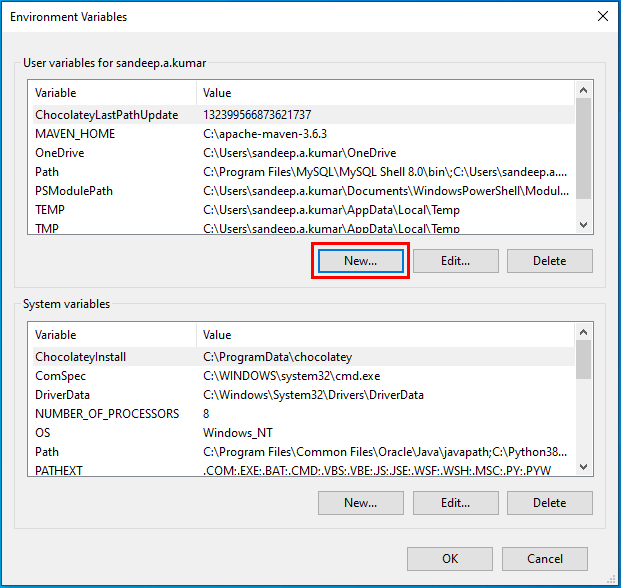Click the down arrow of User variables scrollbar

[x=583, y=225]
